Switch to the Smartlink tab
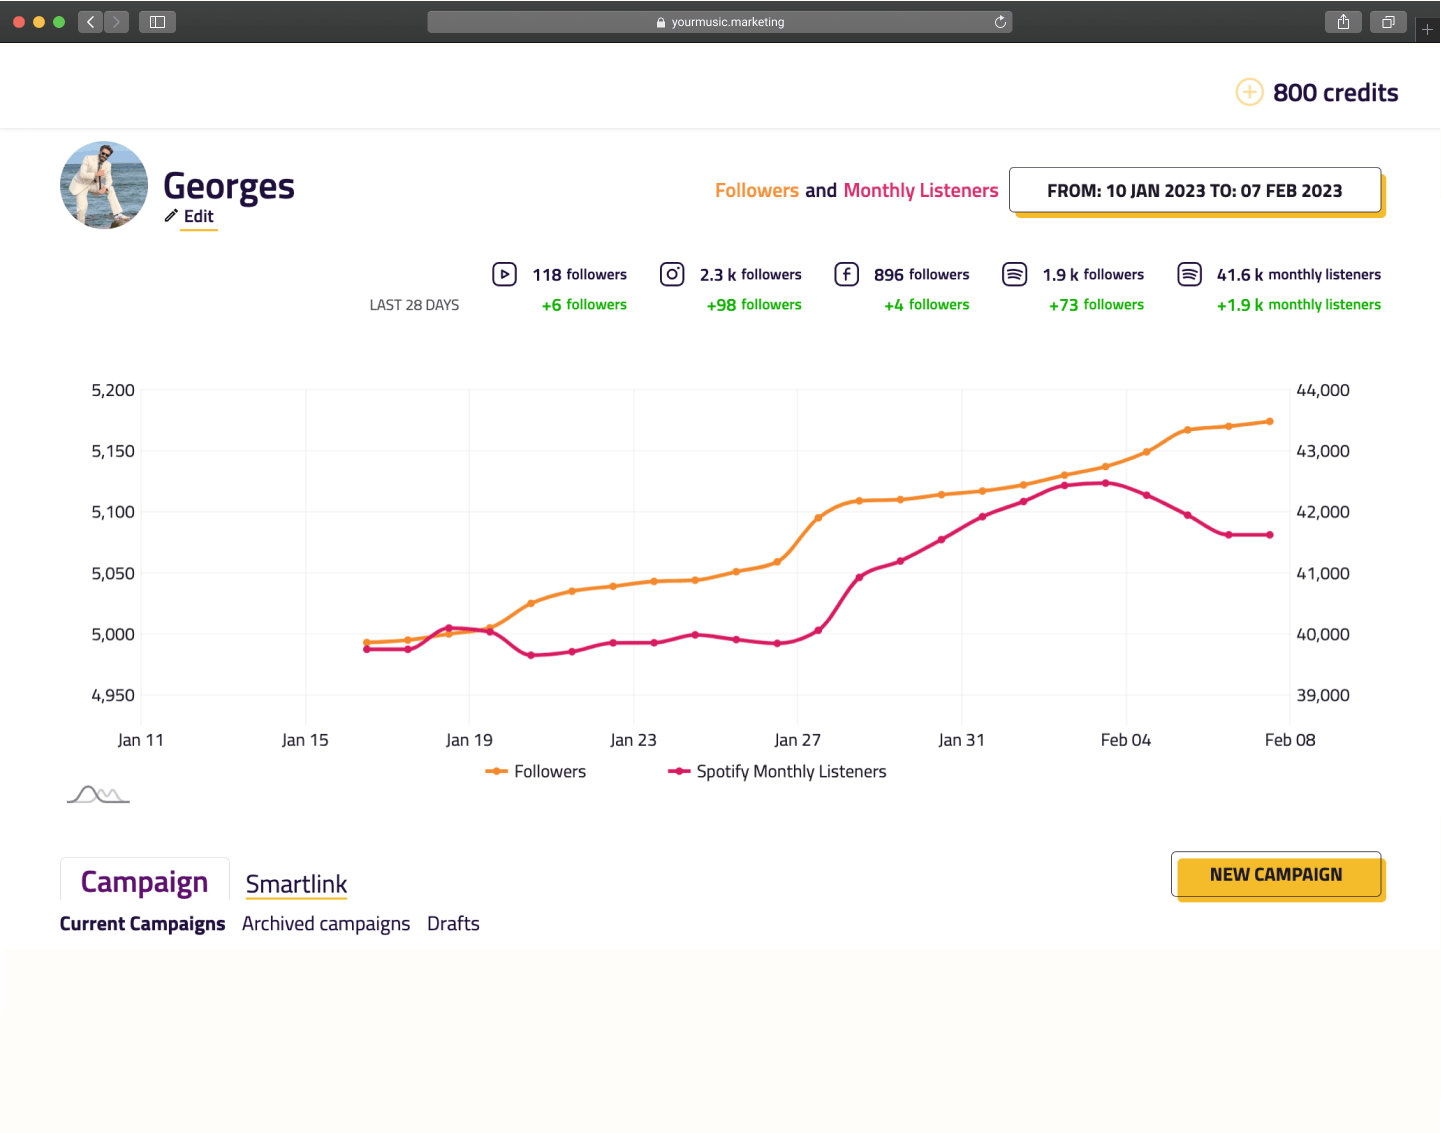The width and height of the screenshot is (1441, 1133). point(296,884)
